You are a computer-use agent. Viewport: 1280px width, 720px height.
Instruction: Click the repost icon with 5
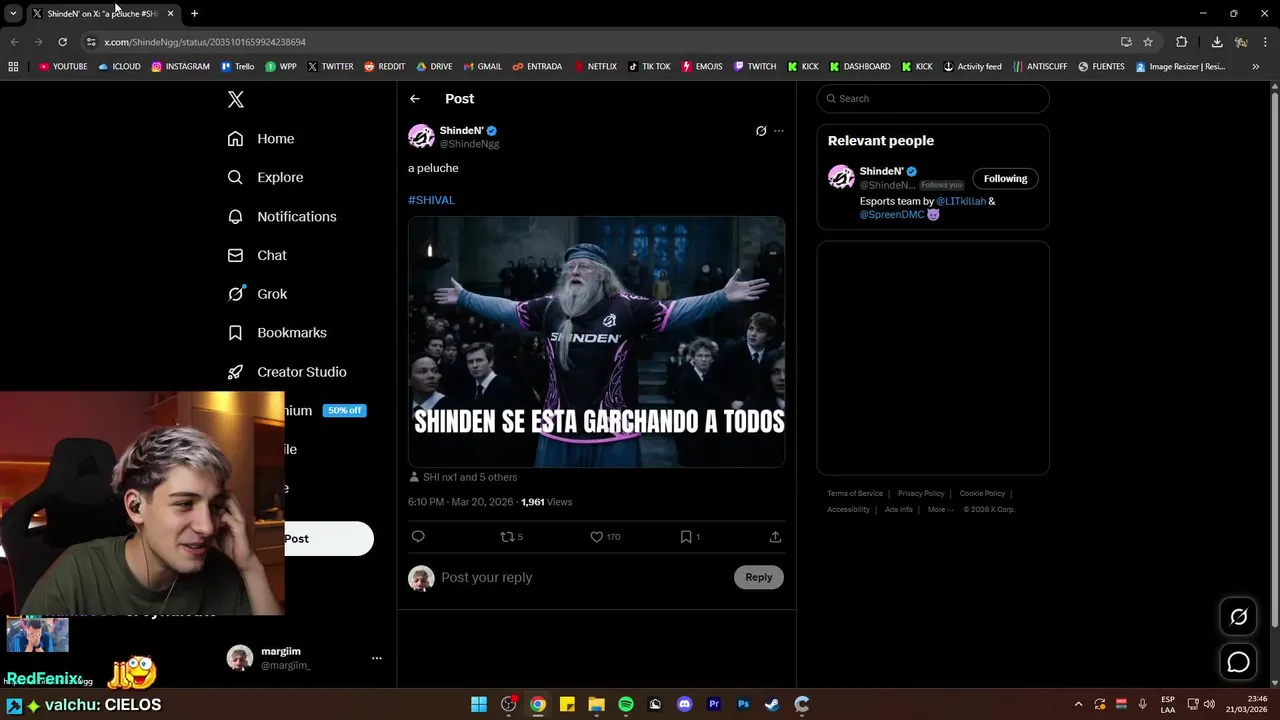point(511,537)
